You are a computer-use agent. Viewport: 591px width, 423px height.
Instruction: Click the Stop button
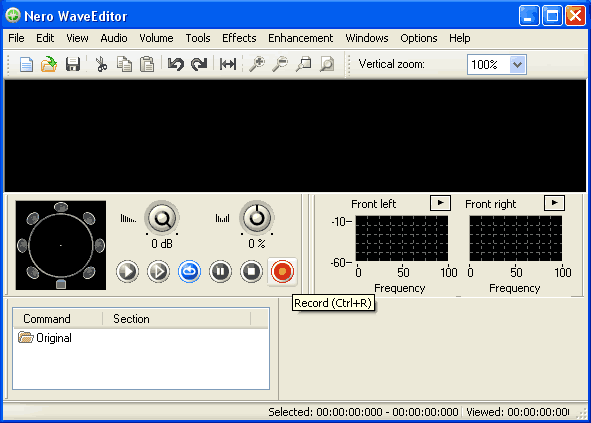pos(251,271)
